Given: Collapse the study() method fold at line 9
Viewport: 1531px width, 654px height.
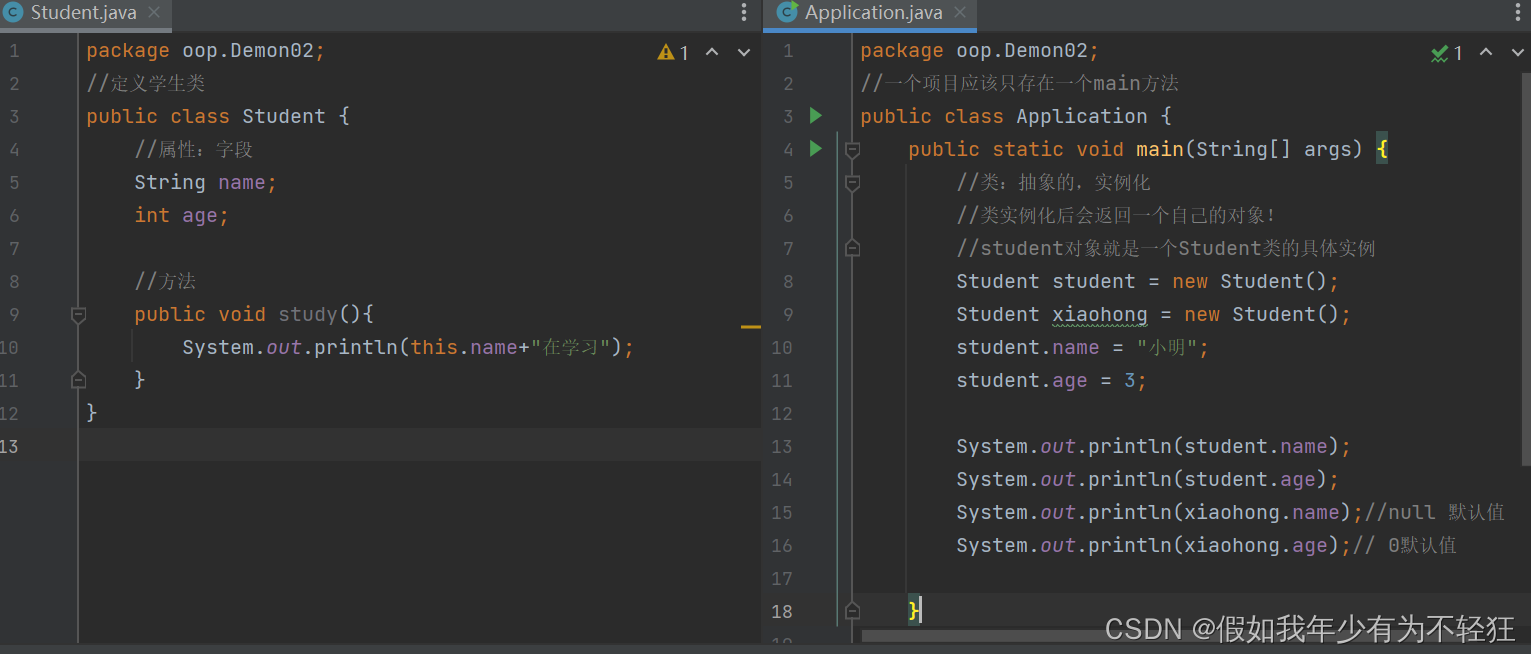Looking at the screenshot, I should tap(78, 314).
